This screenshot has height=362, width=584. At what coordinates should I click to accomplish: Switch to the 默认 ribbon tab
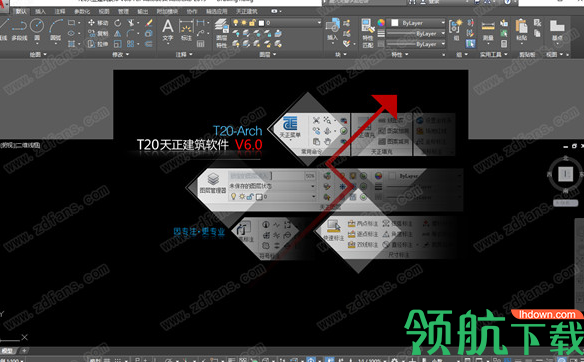21,12
